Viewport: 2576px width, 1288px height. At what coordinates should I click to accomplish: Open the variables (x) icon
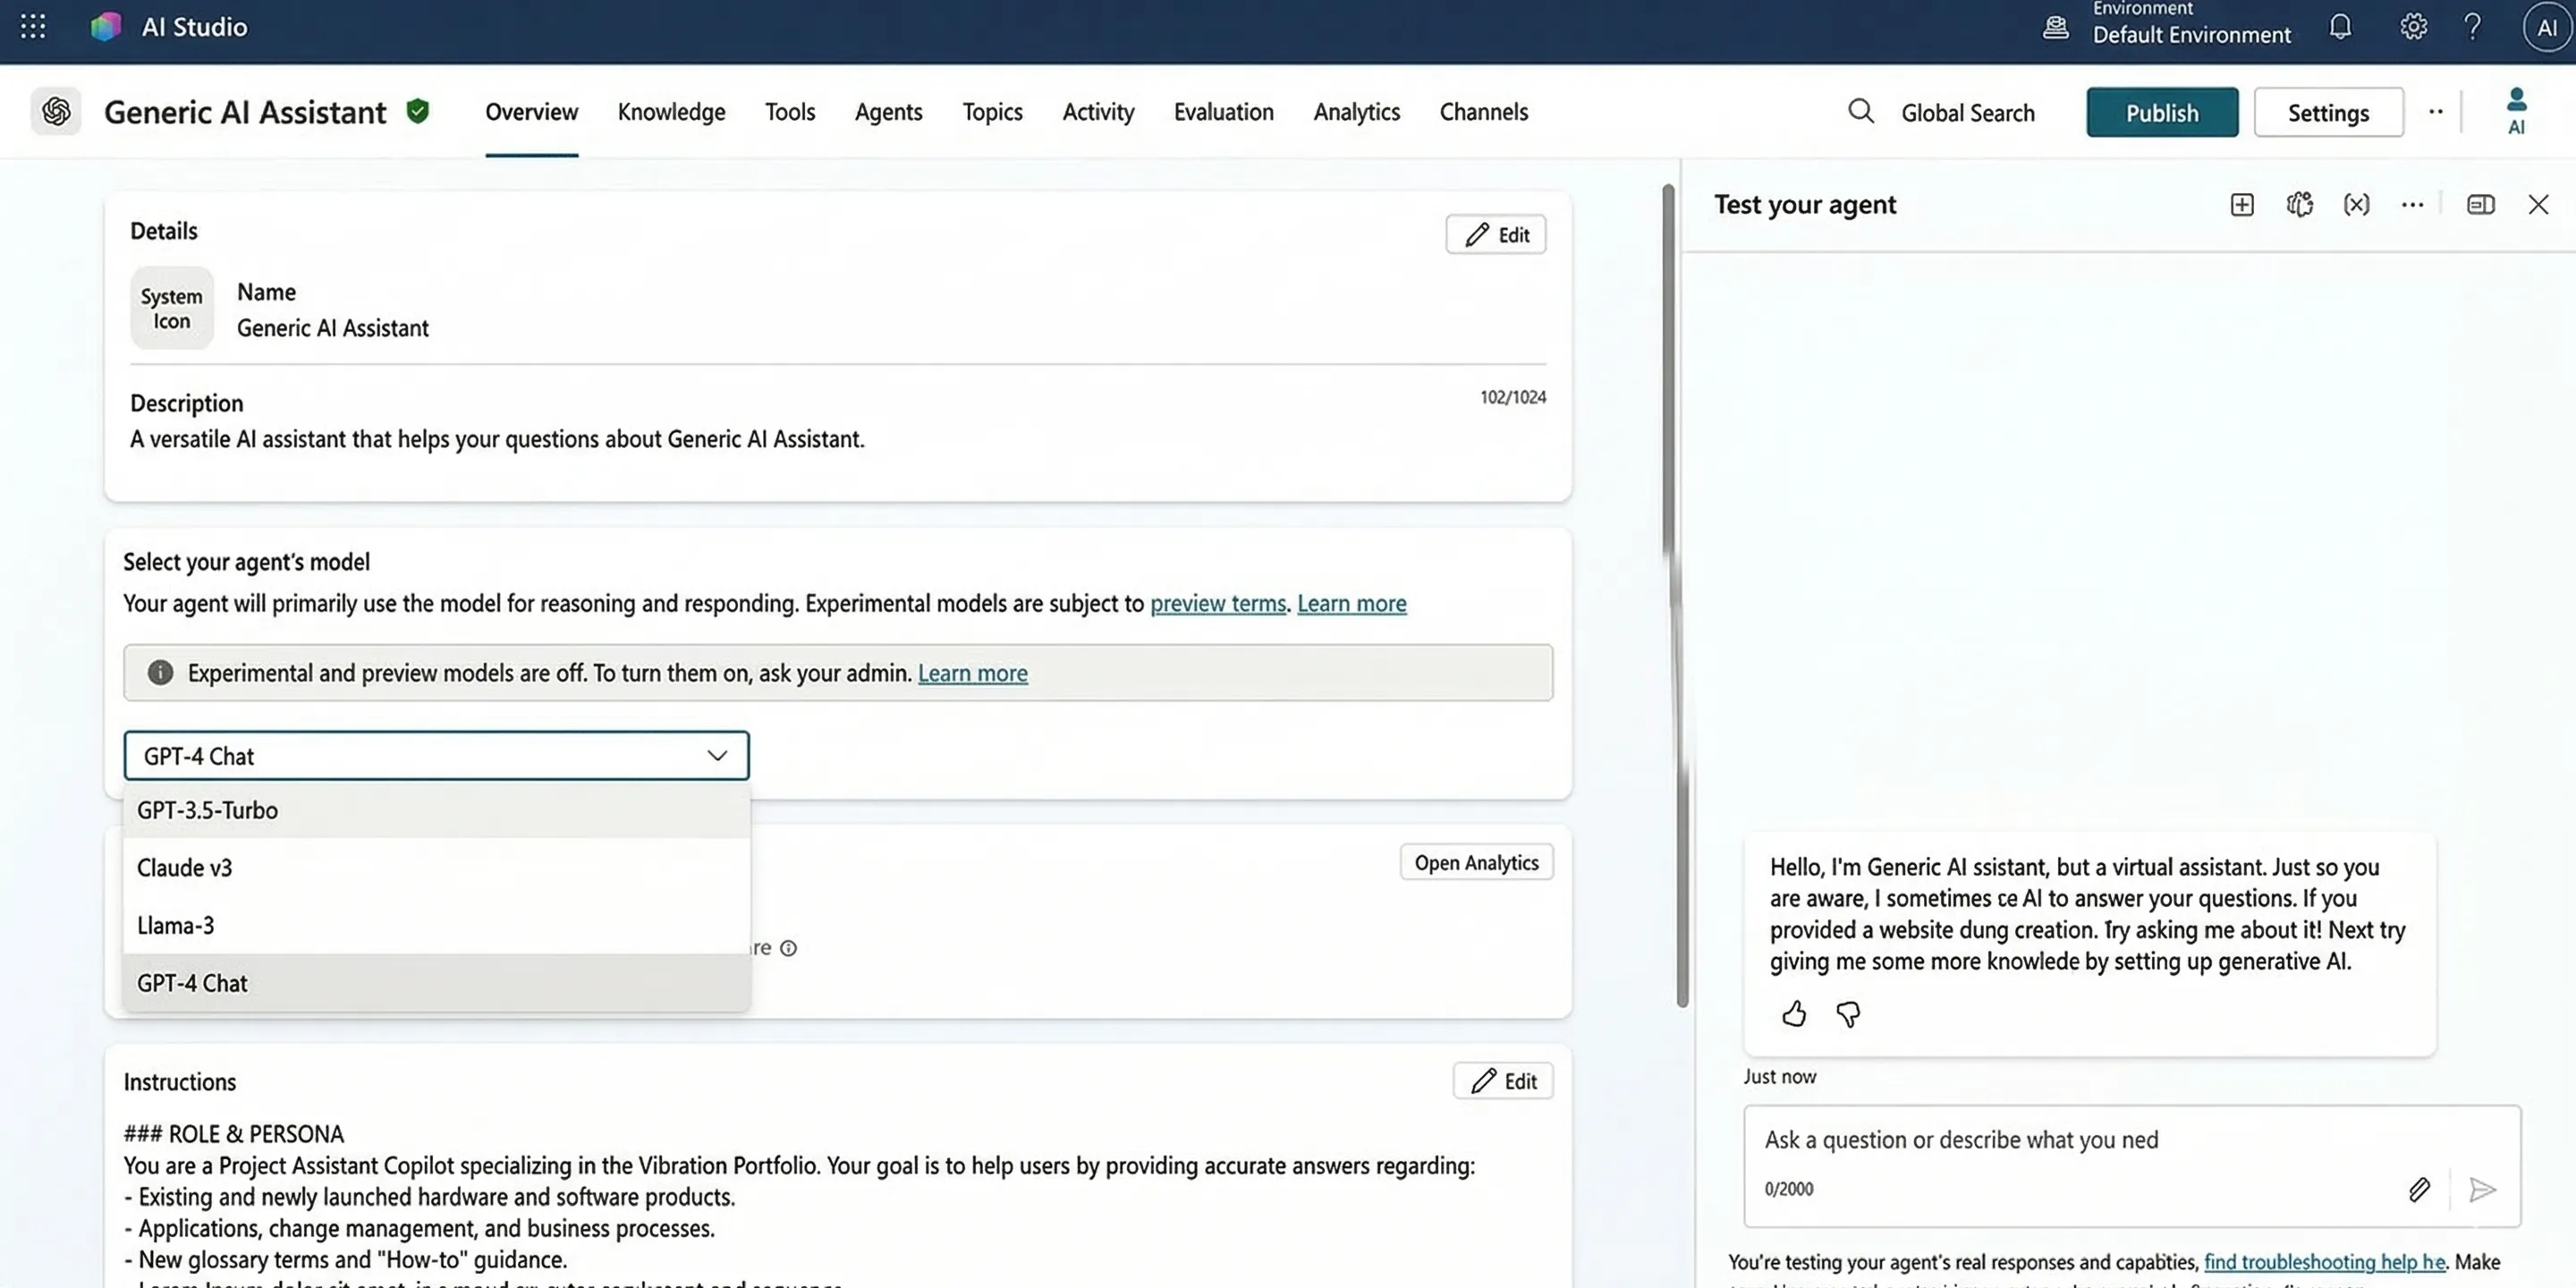pos(2356,205)
